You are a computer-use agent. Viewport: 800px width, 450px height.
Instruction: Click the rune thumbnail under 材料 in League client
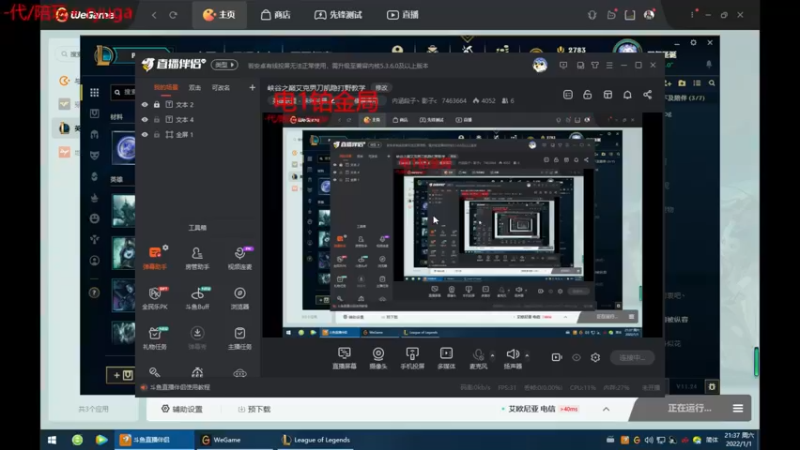pyautogui.click(x=124, y=148)
